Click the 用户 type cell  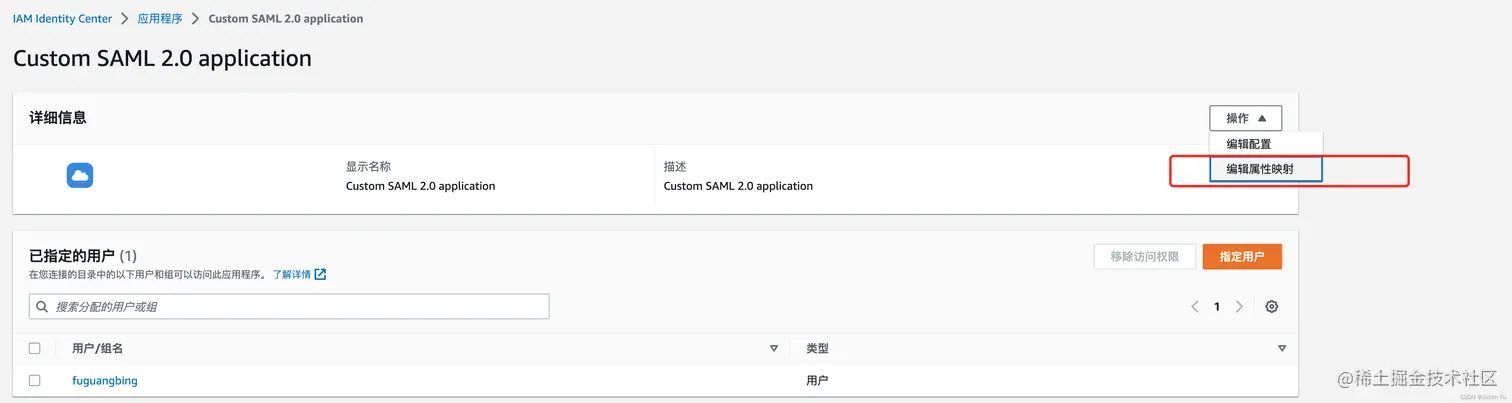pyautogui.click(x=817, y=381)
